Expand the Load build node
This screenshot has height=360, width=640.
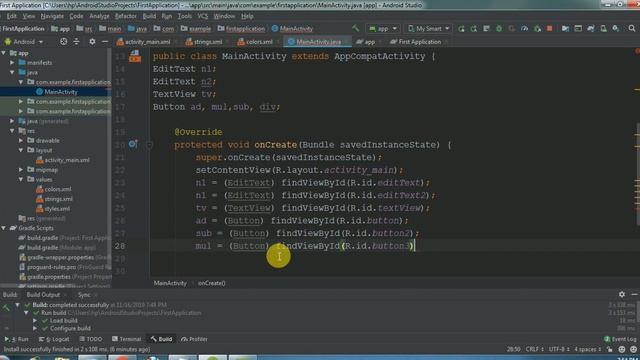36,321
